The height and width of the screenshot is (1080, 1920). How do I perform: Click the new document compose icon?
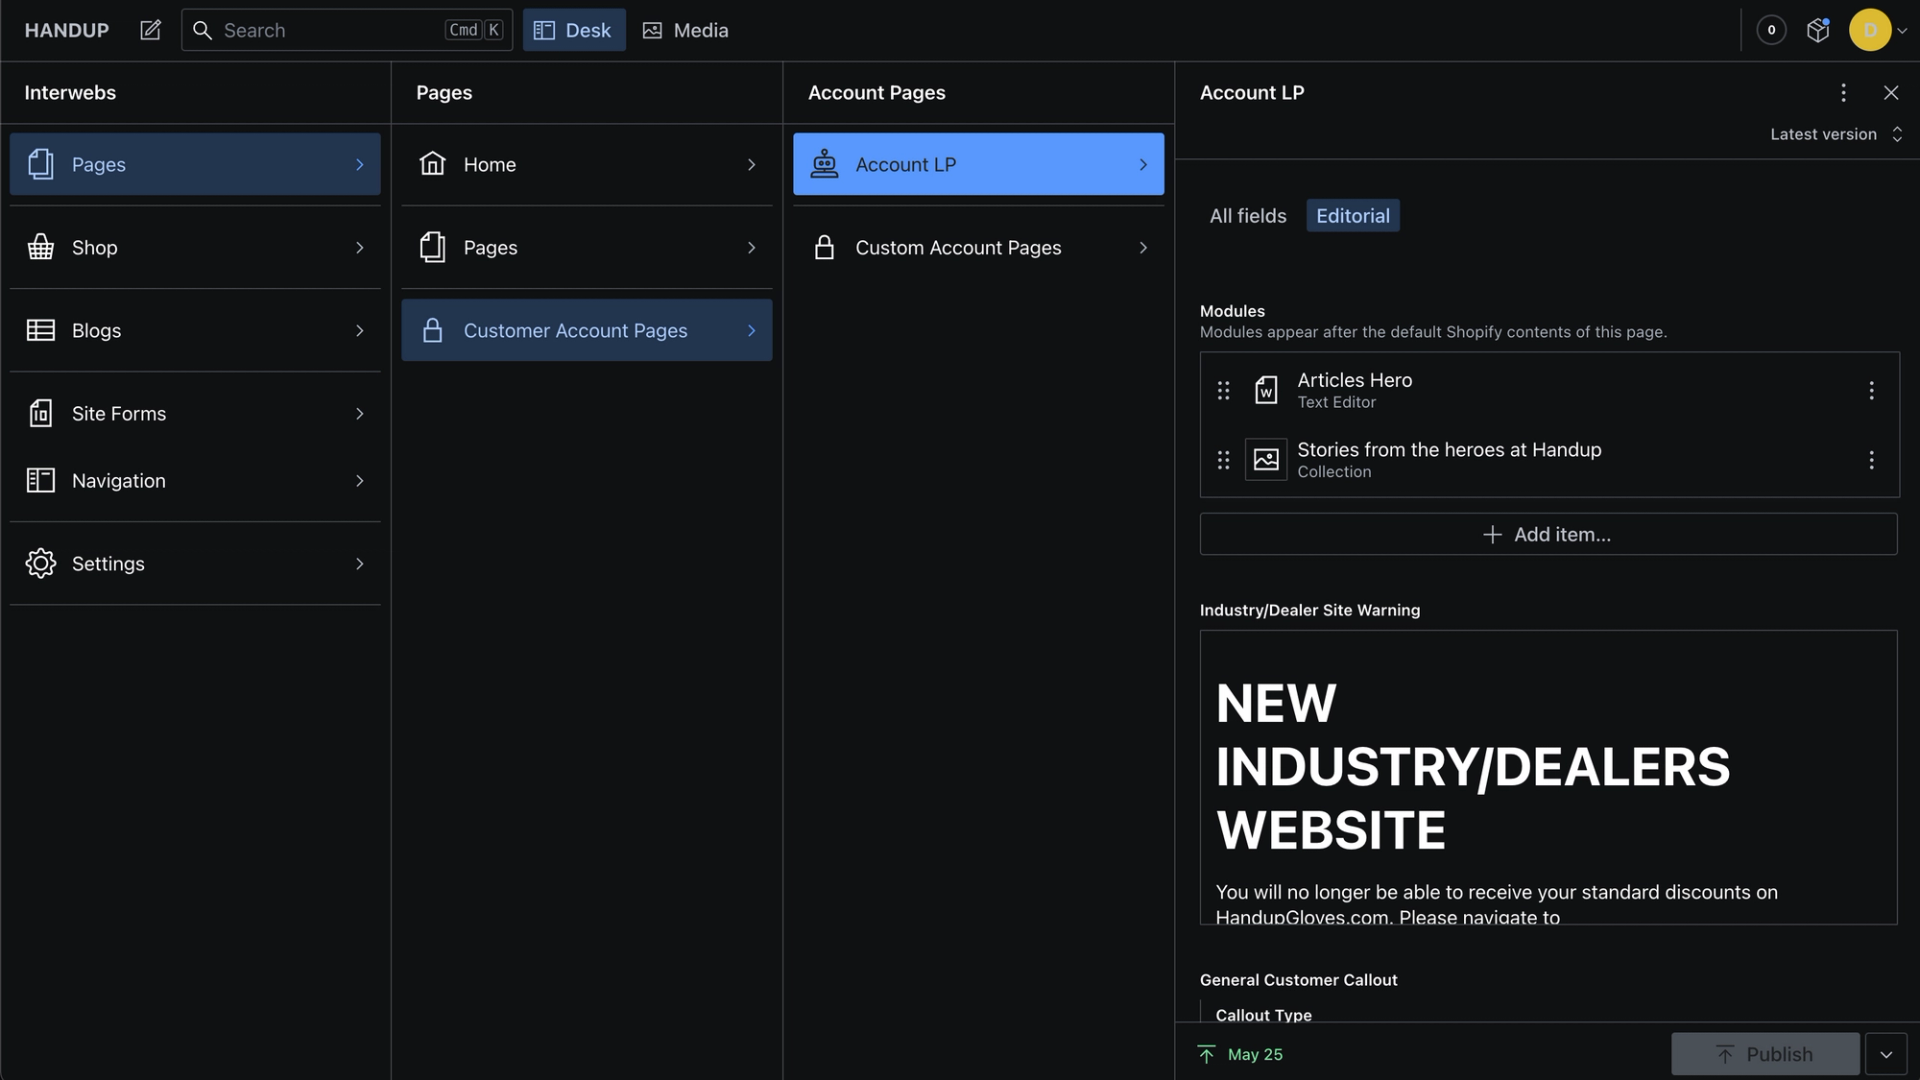tap(150, 30)
